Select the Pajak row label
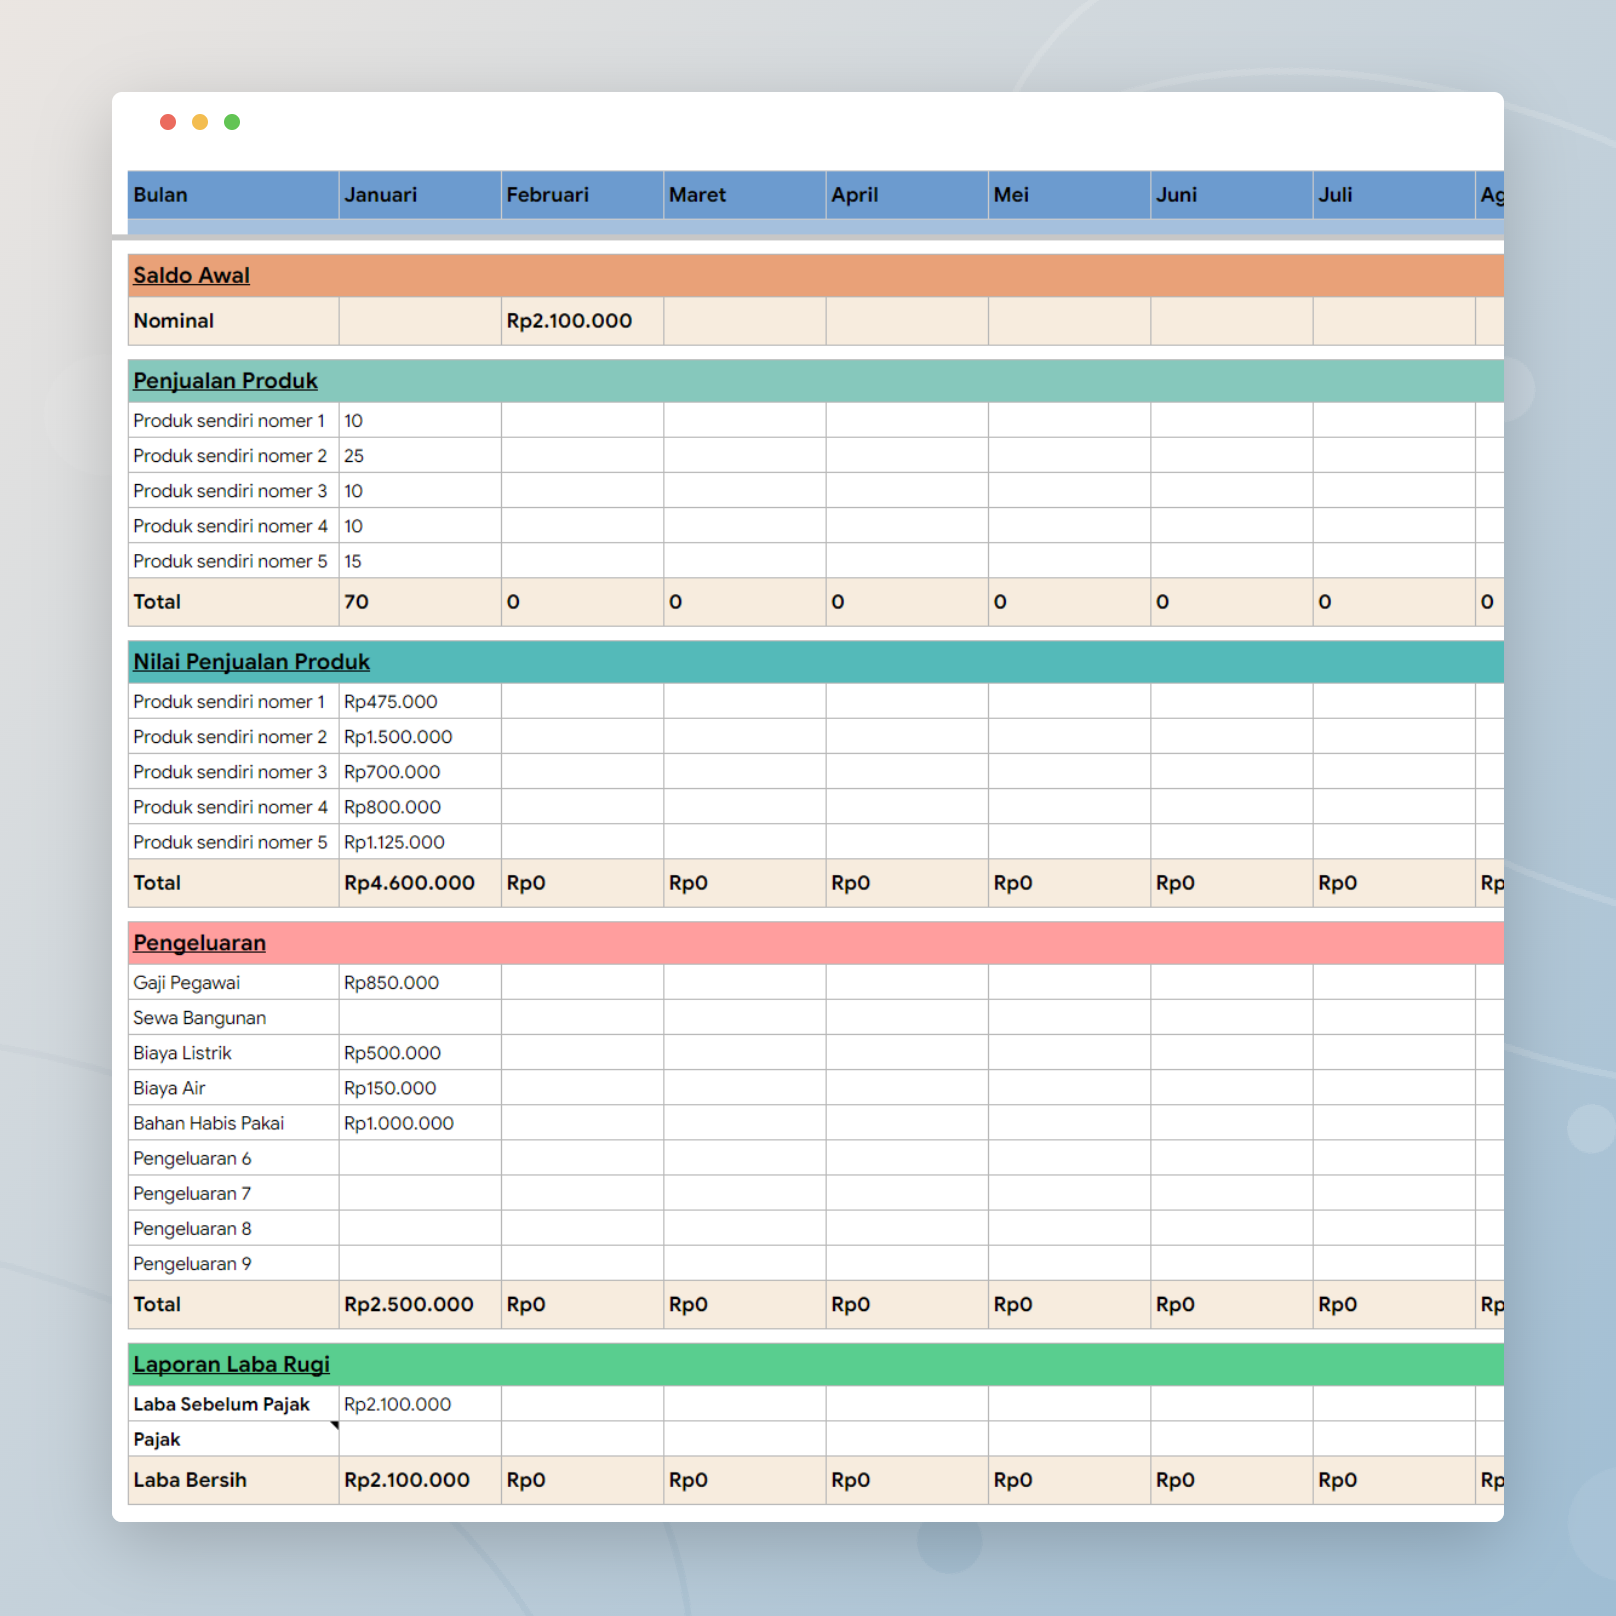This screenshot has height=1616, width=1616. tap(233, 1439)
